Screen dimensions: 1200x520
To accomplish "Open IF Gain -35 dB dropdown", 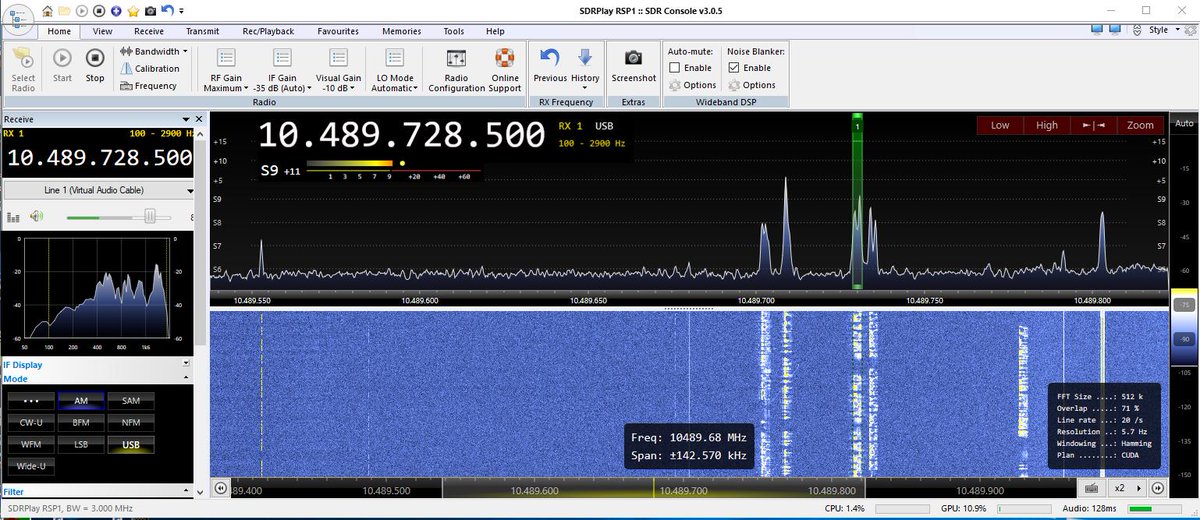I will pos(281,70).
